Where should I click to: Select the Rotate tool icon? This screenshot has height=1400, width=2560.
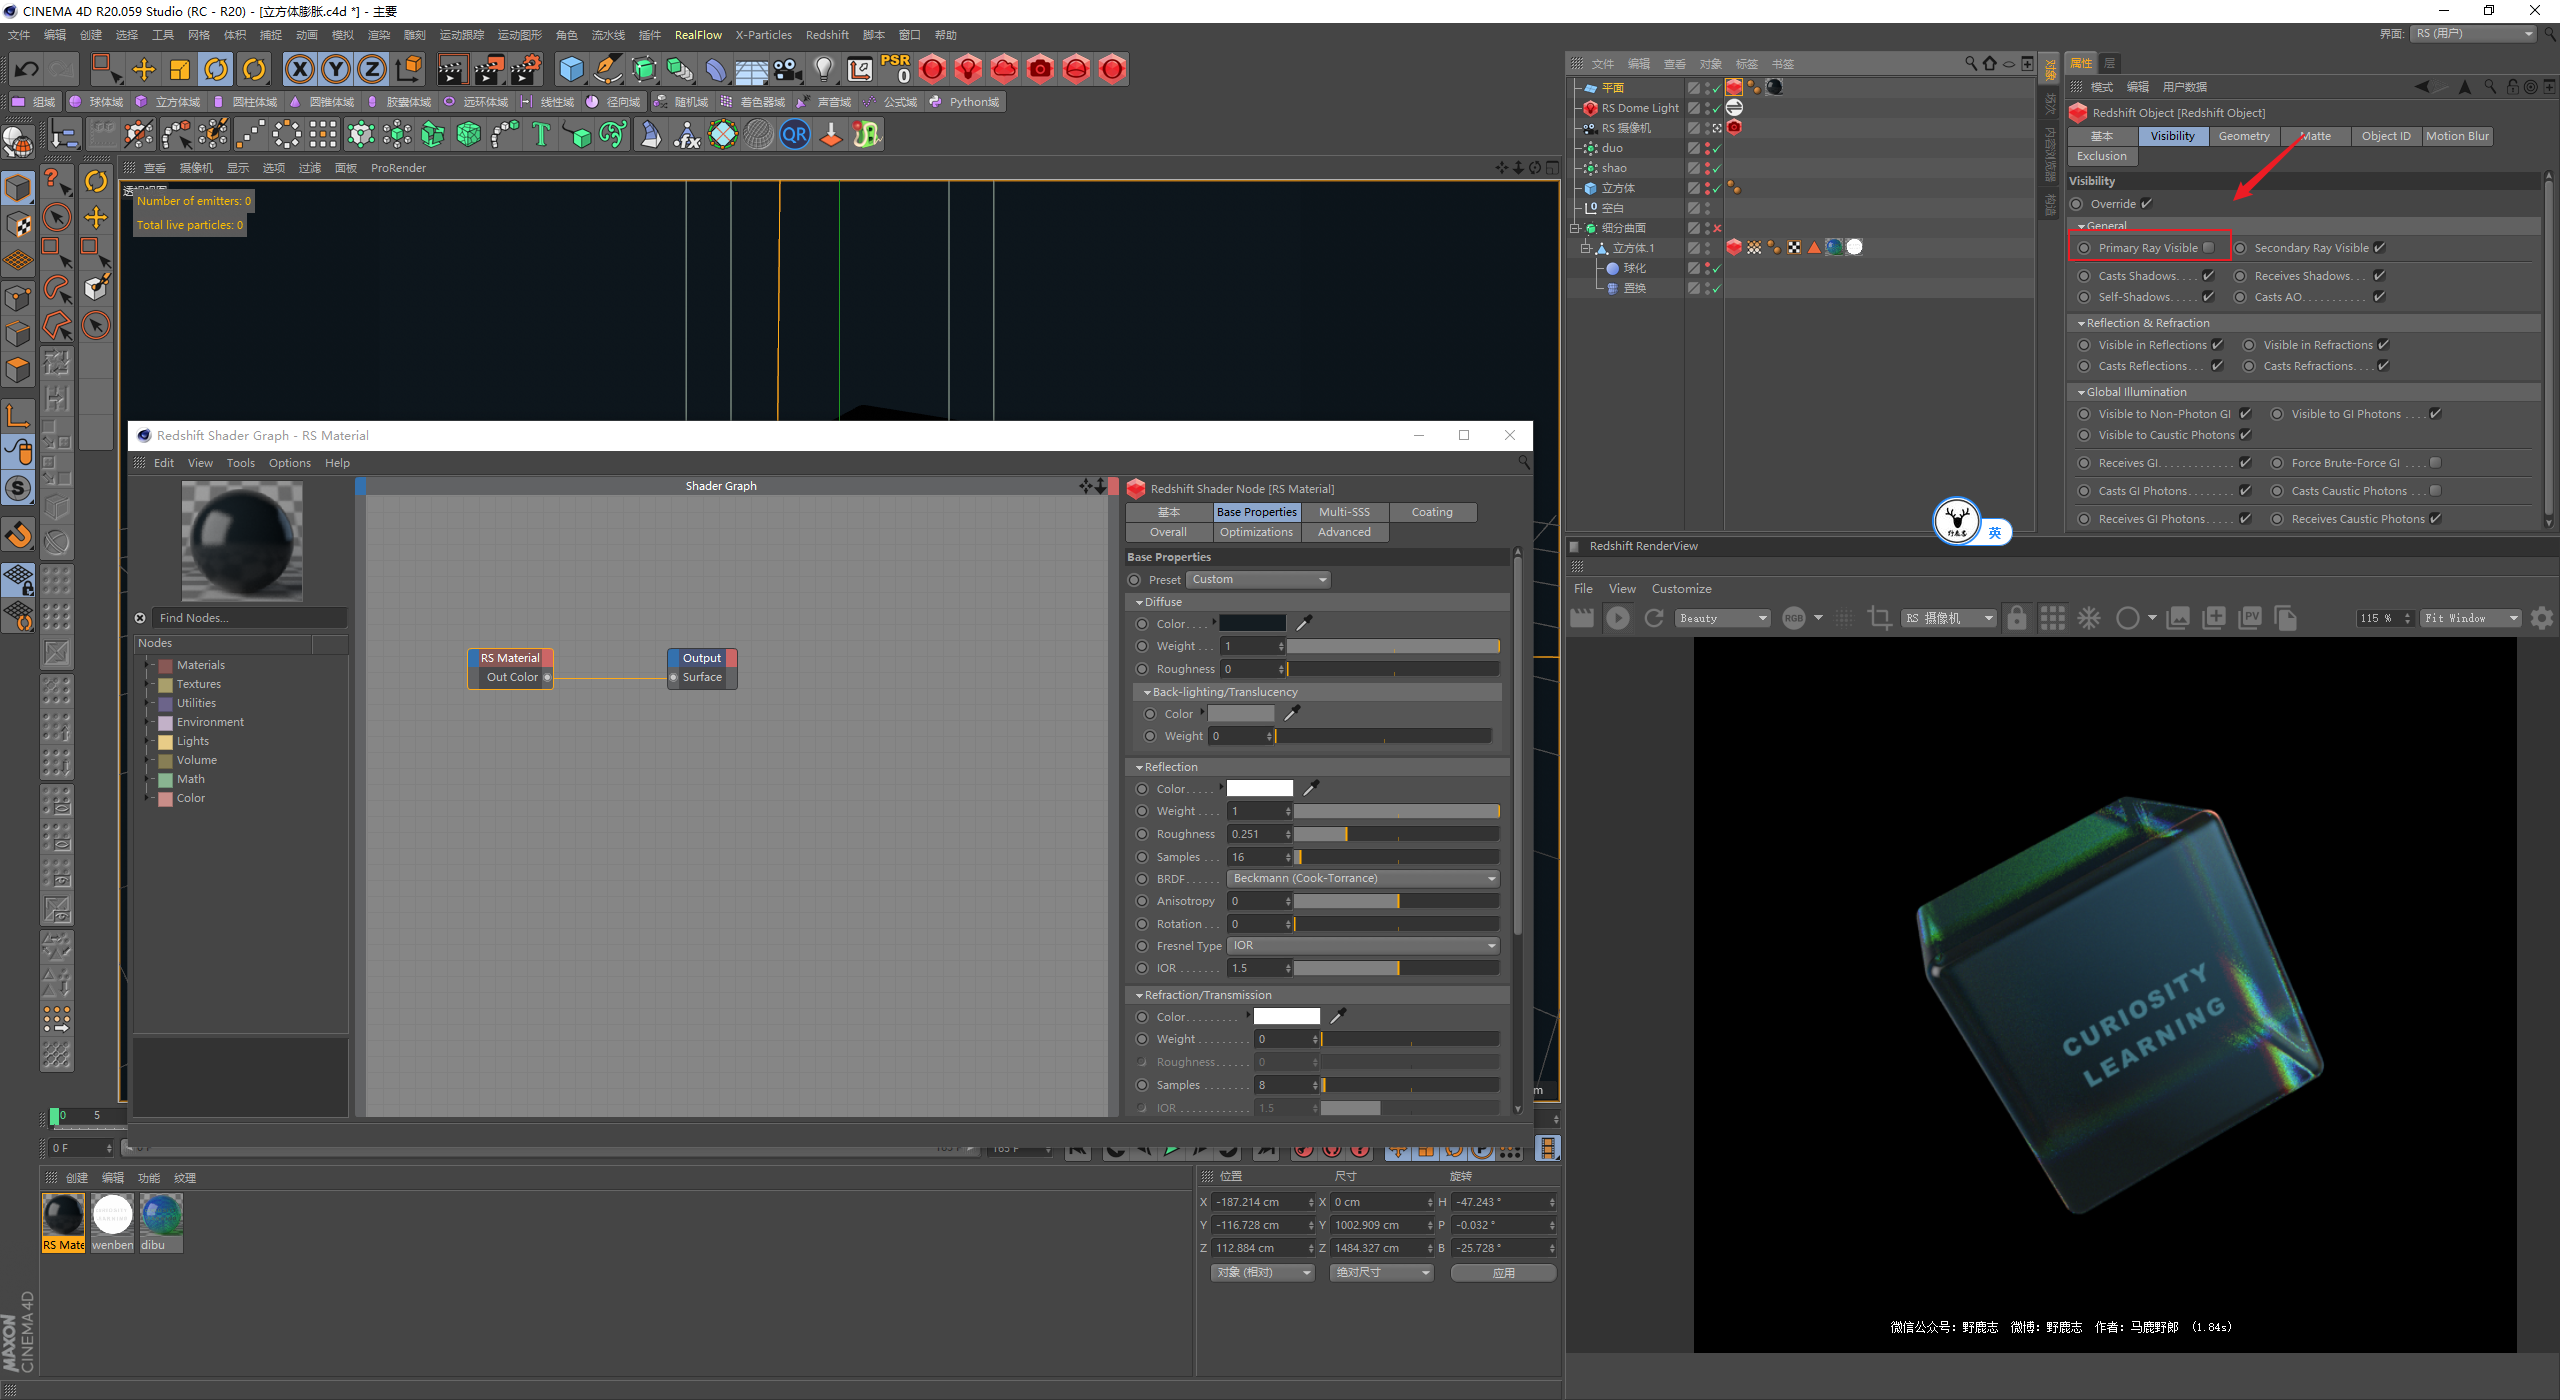[x=216, y=69]
